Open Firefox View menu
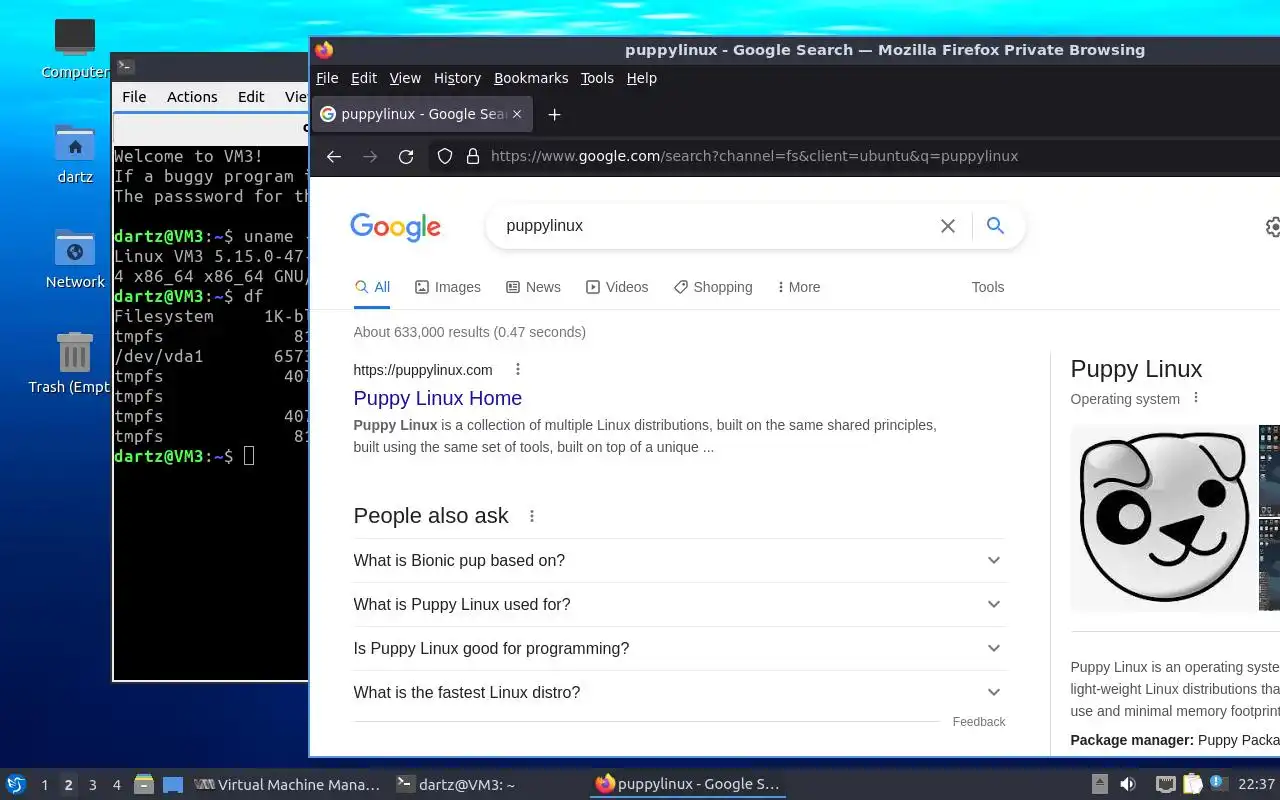This screenshot has height=800, width=1280. tap(405, 78)
